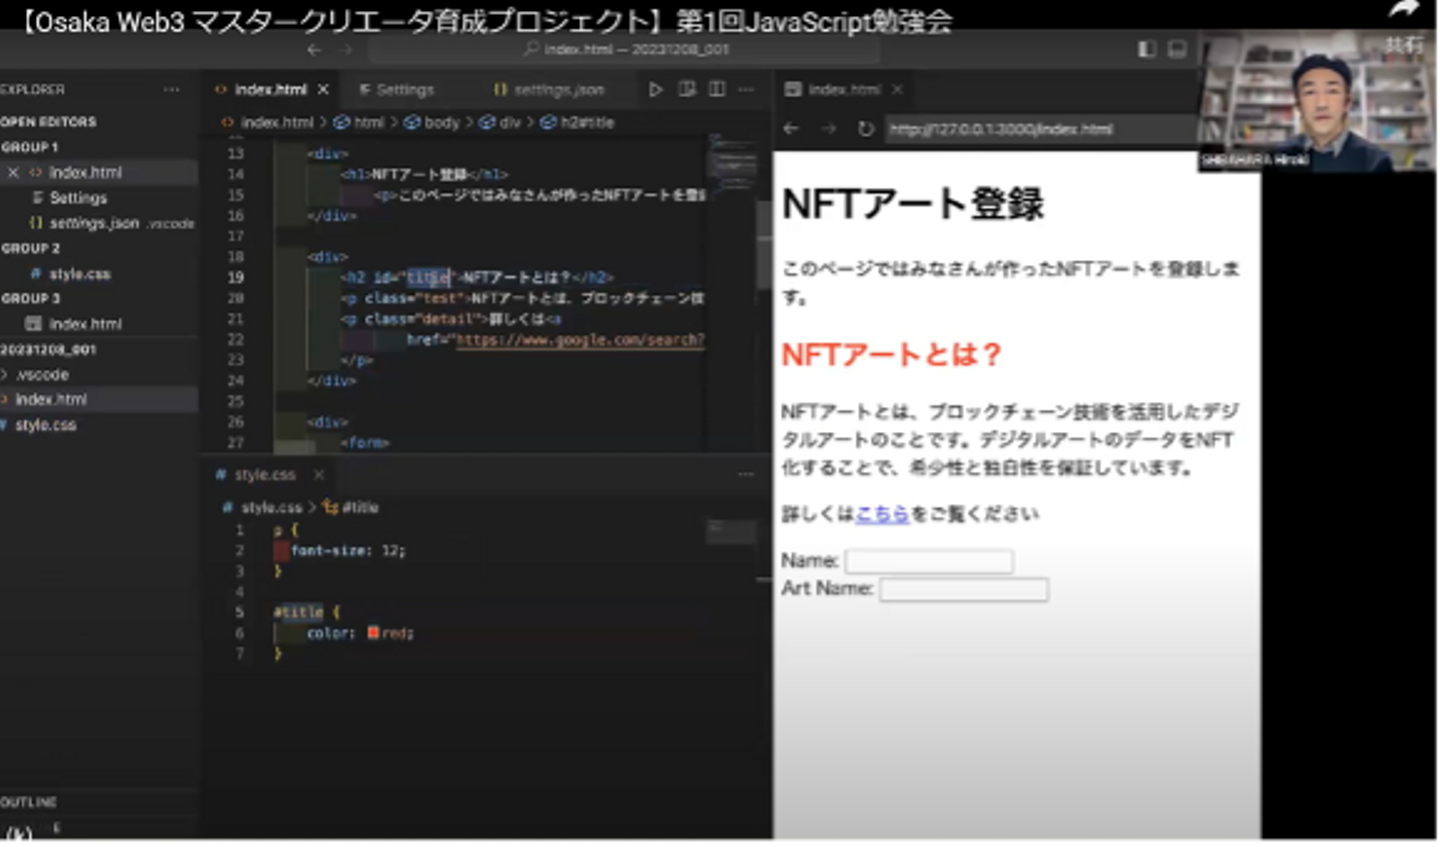Click the Art Name input field
Viewport: 1440px width, 847px height.
[x=963, y=589]
